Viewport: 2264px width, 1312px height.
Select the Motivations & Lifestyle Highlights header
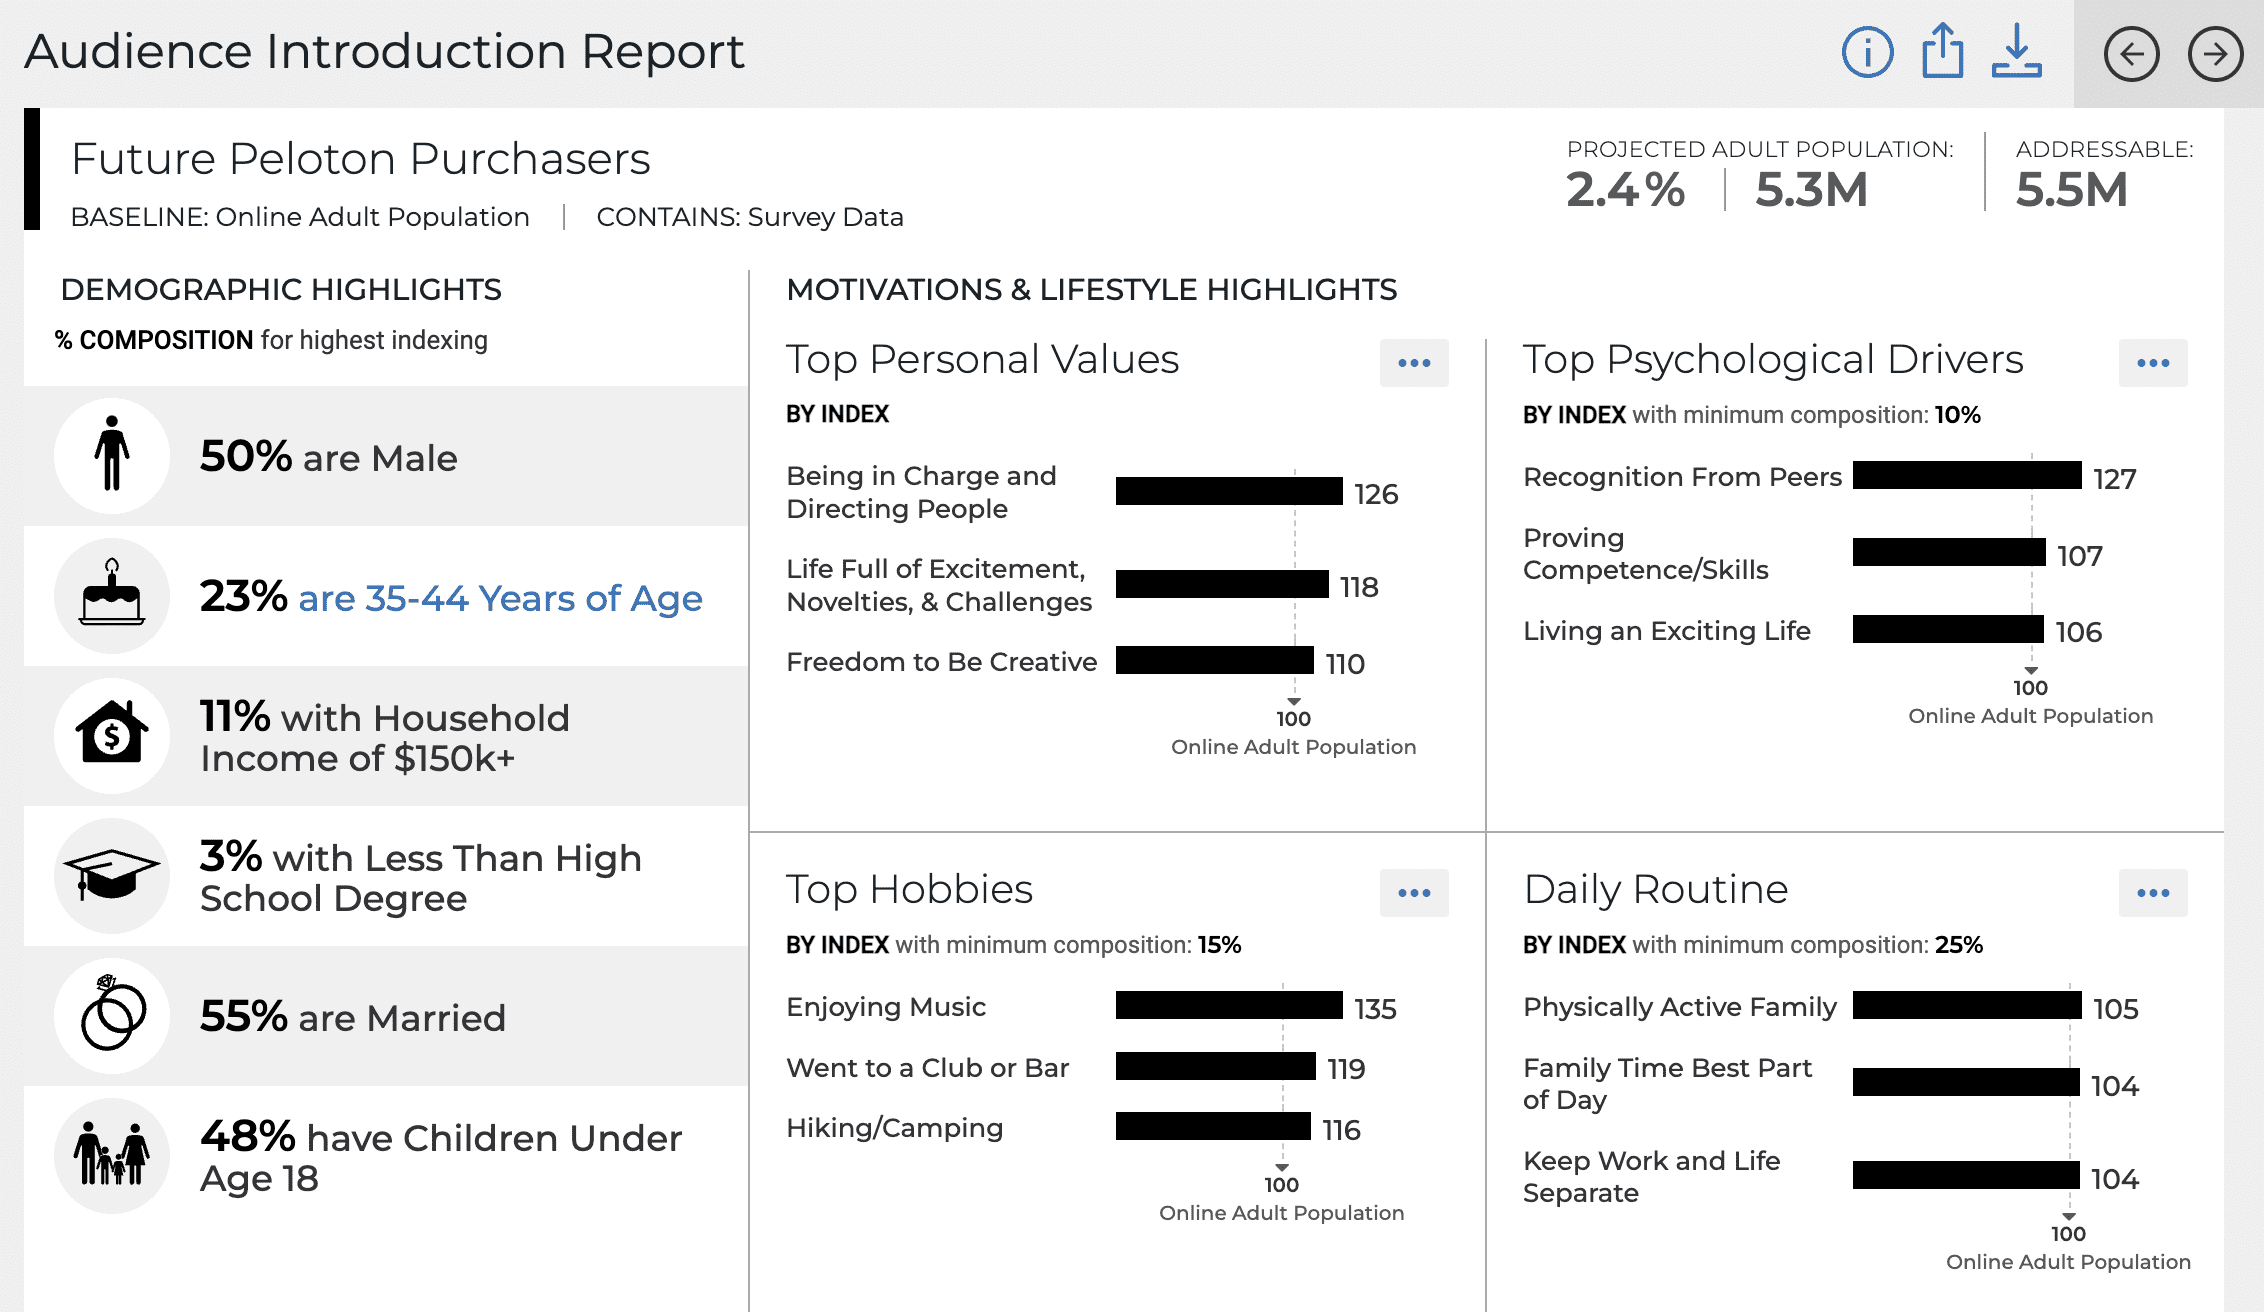[1093, 289]
